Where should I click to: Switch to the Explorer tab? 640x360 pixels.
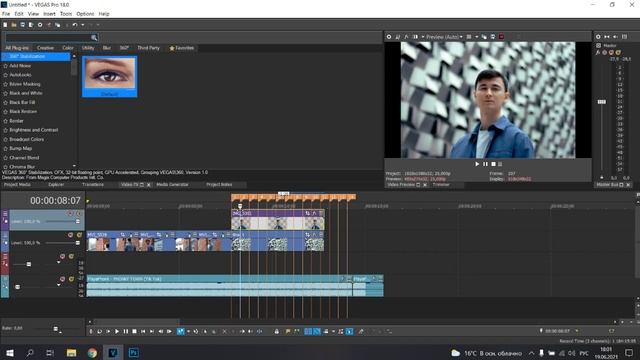point(56,184)
